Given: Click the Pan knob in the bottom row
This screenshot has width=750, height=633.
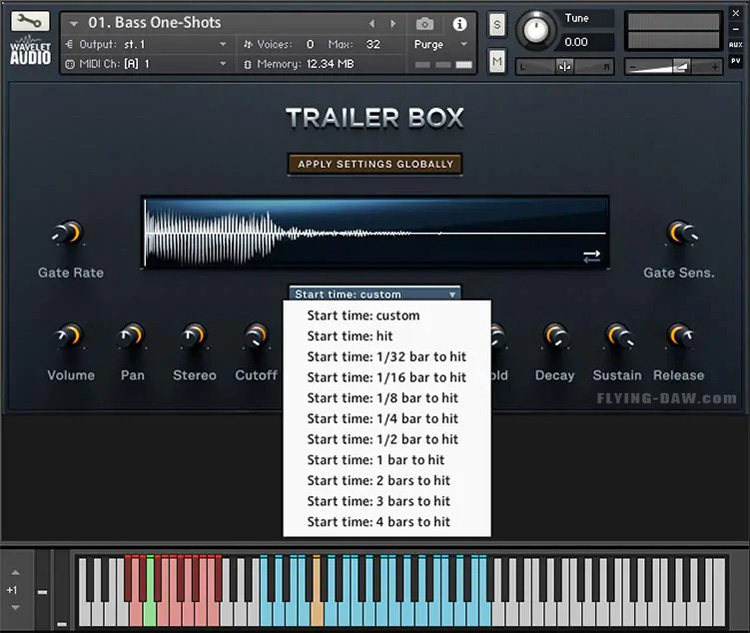Looking at the screenshot, I should pos(132,336).
